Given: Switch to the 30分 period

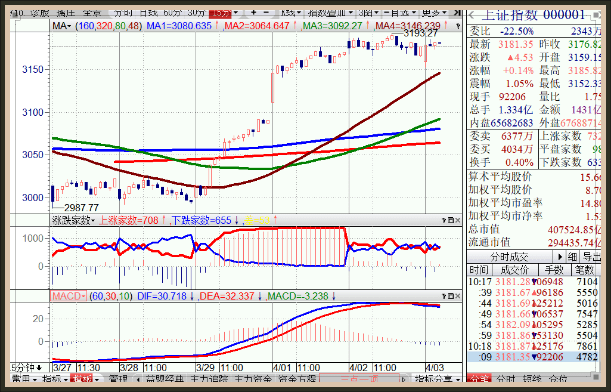Looking at the screenshot, I should (196, 13).
